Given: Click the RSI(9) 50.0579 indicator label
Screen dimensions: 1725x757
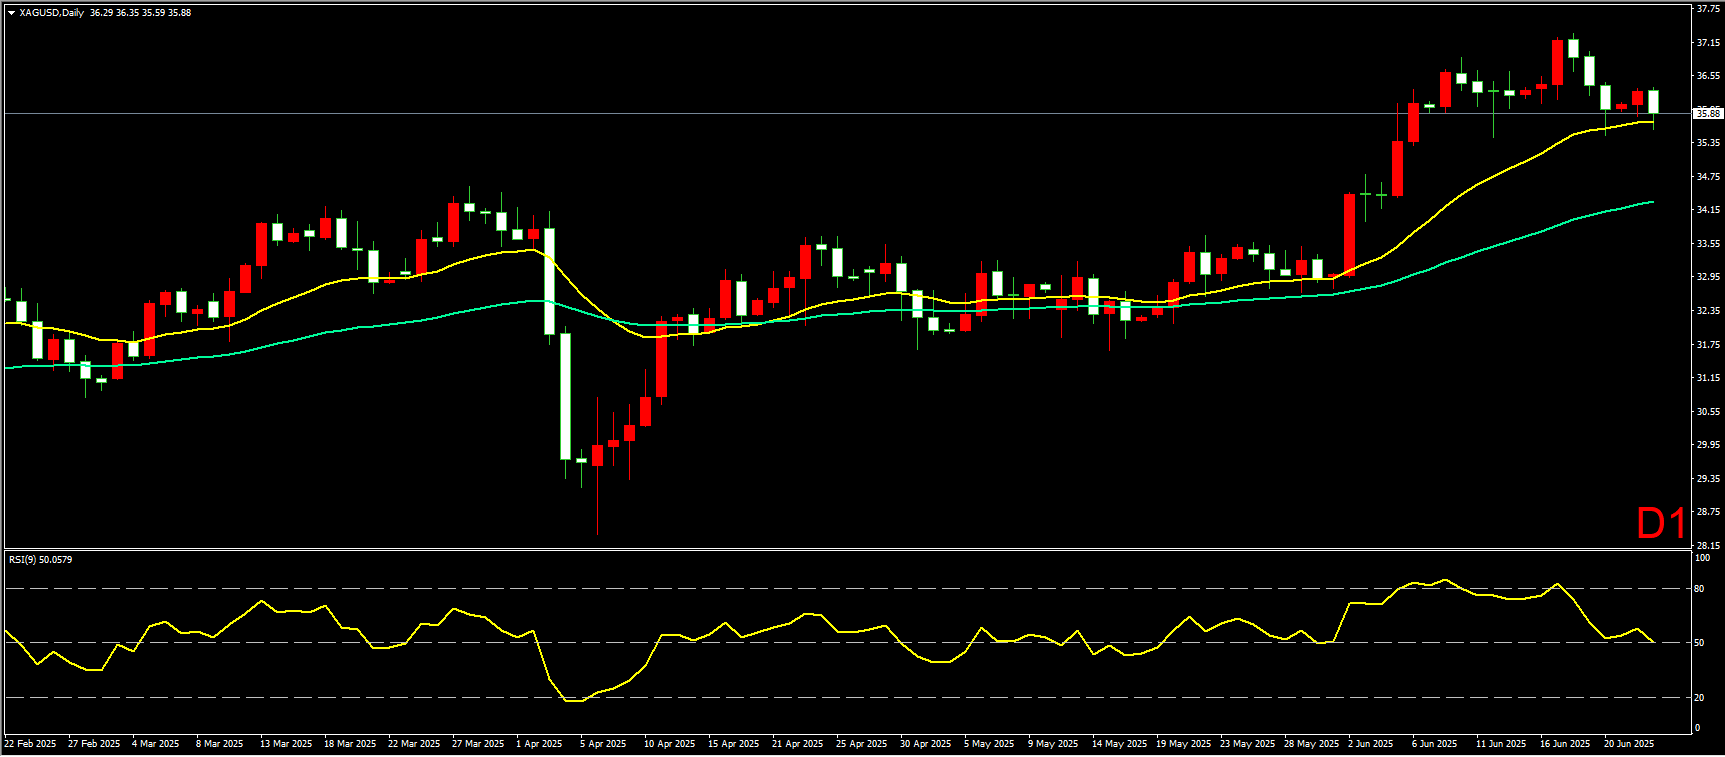Looking at the screenshot, I should (41, 559).
